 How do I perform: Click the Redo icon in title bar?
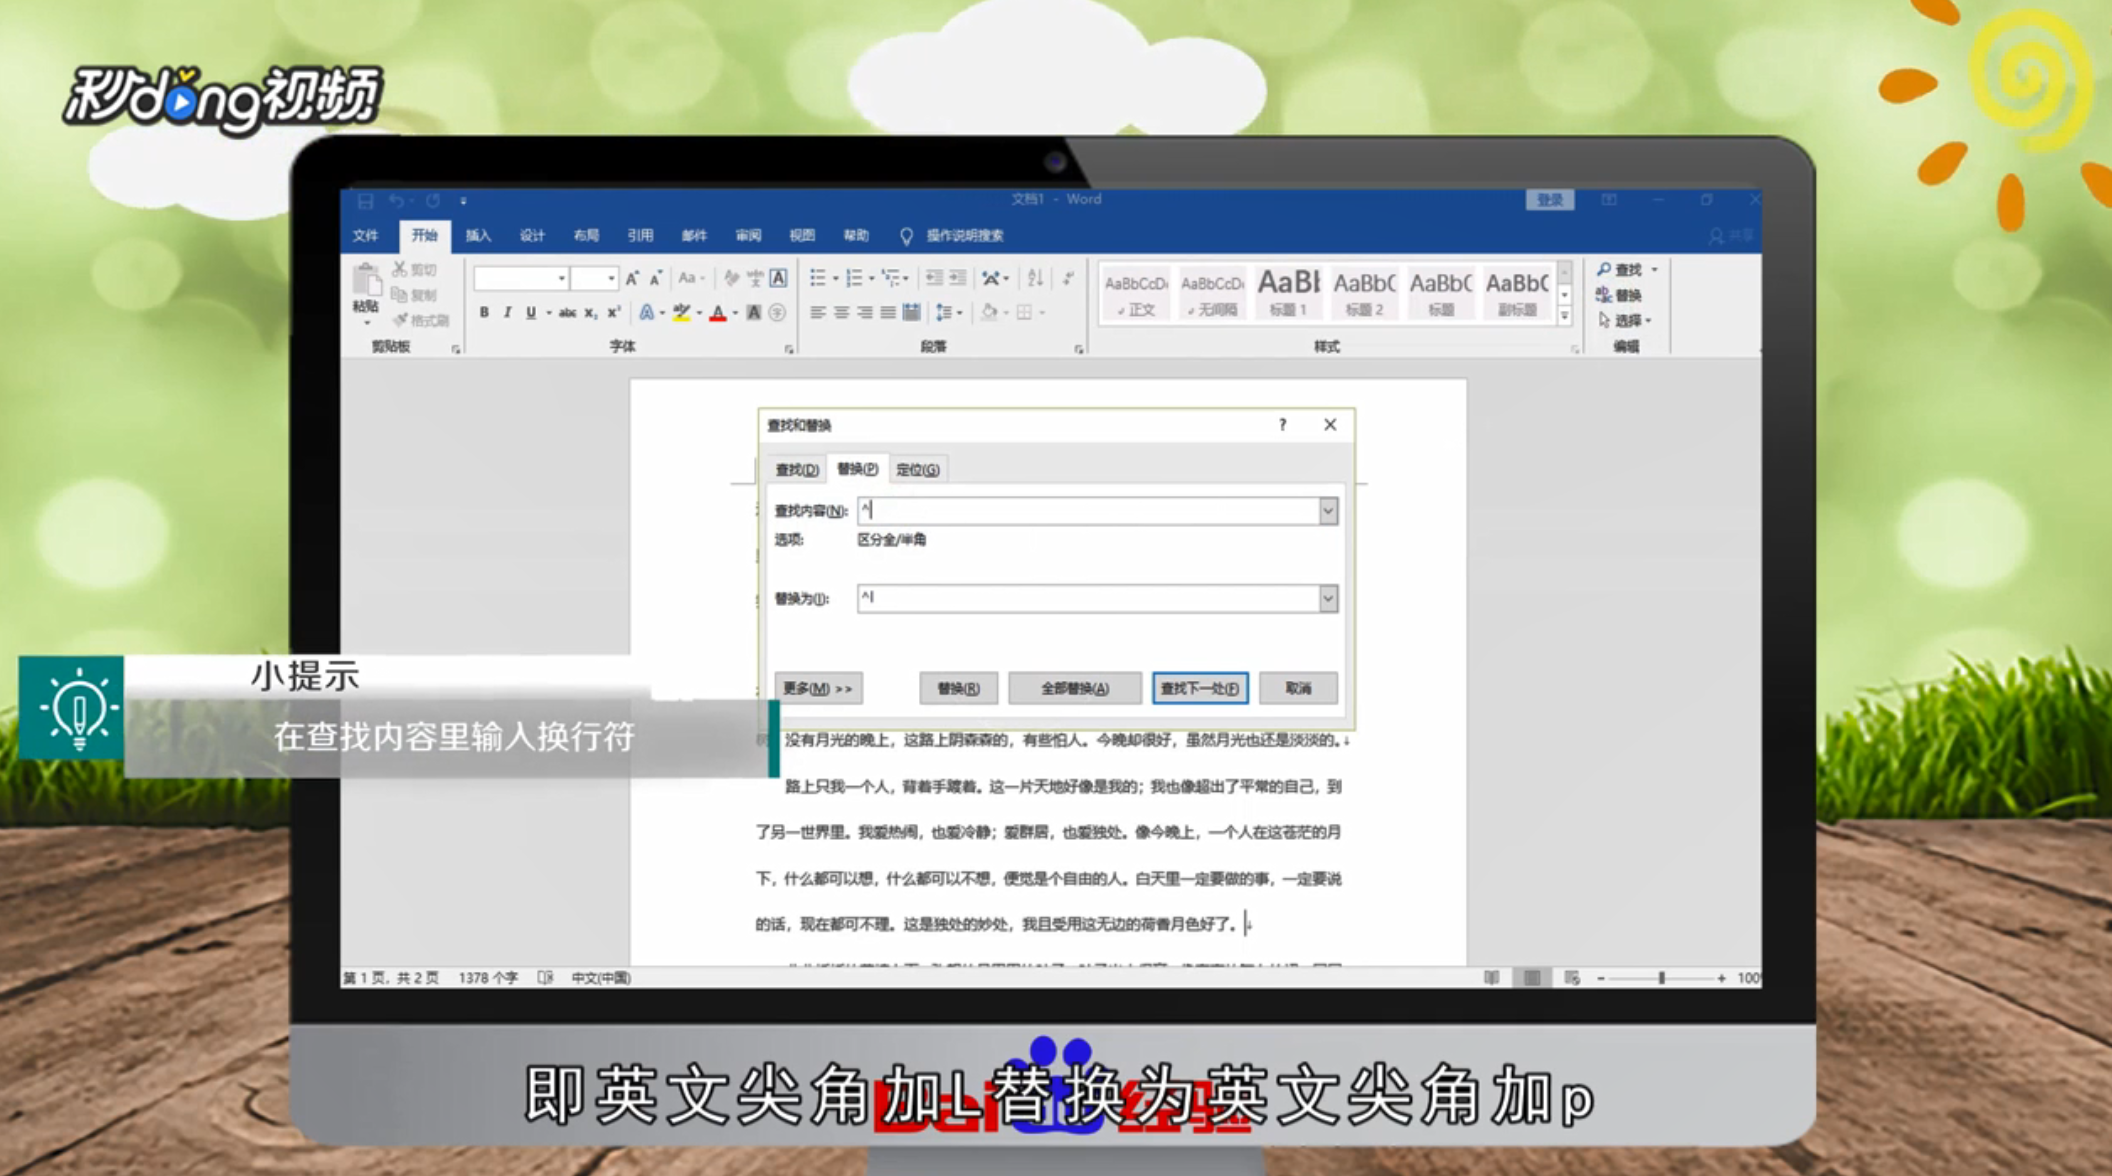(432, 201)
